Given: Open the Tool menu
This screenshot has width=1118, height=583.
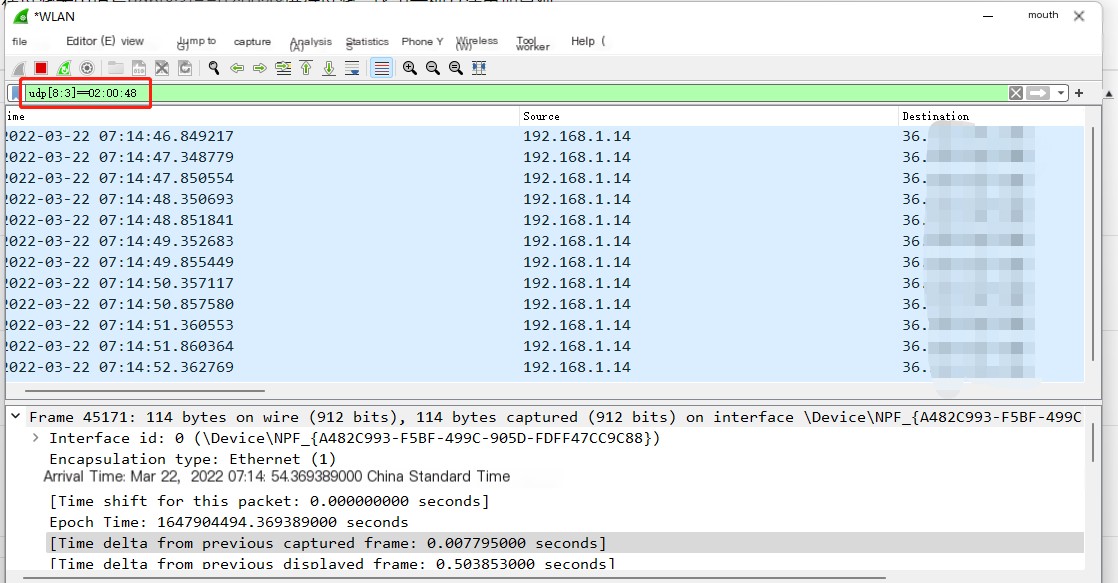Looking at the screenshot, I should tap(533, 43).
